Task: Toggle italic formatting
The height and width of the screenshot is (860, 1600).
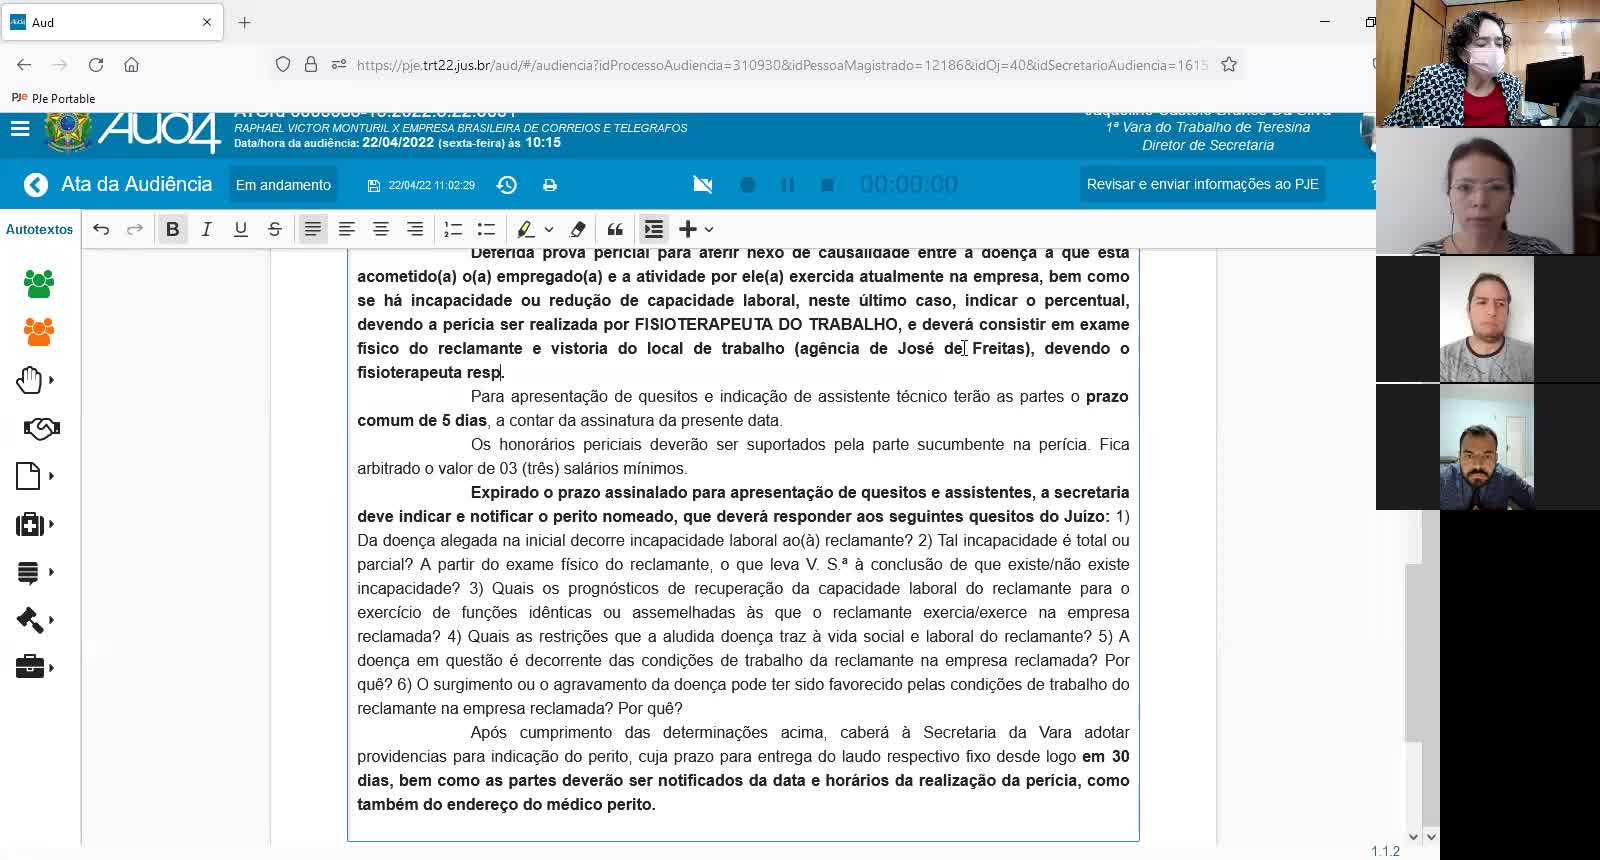Action: click(x=206, y=229)
